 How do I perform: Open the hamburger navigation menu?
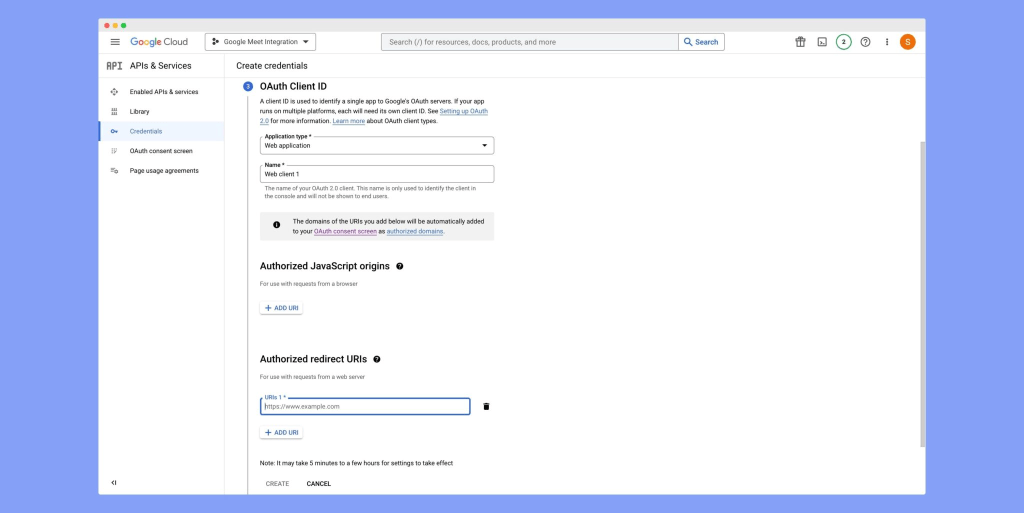pyautogui.click(x=115, y=42)
